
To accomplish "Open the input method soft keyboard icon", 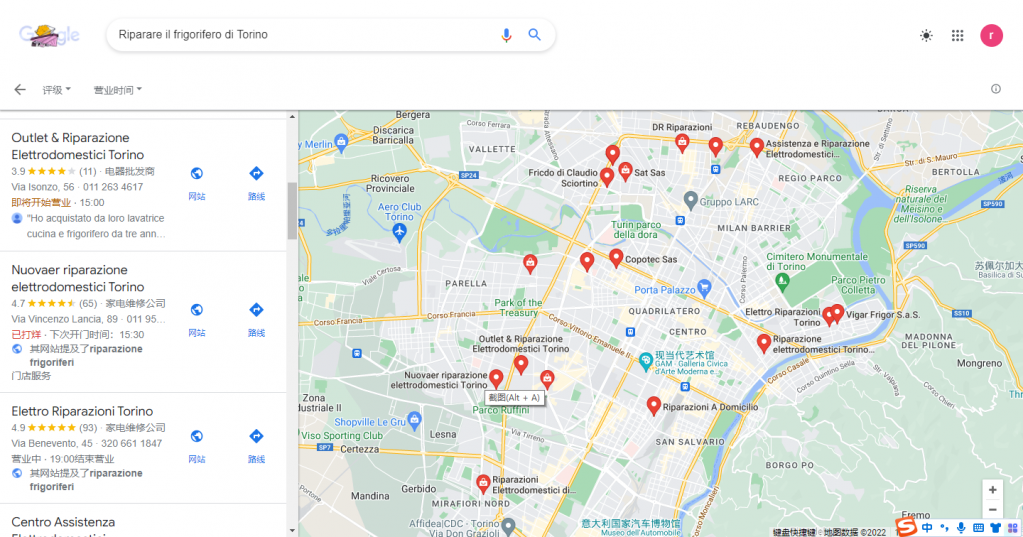I will click(x=978, y=527).
